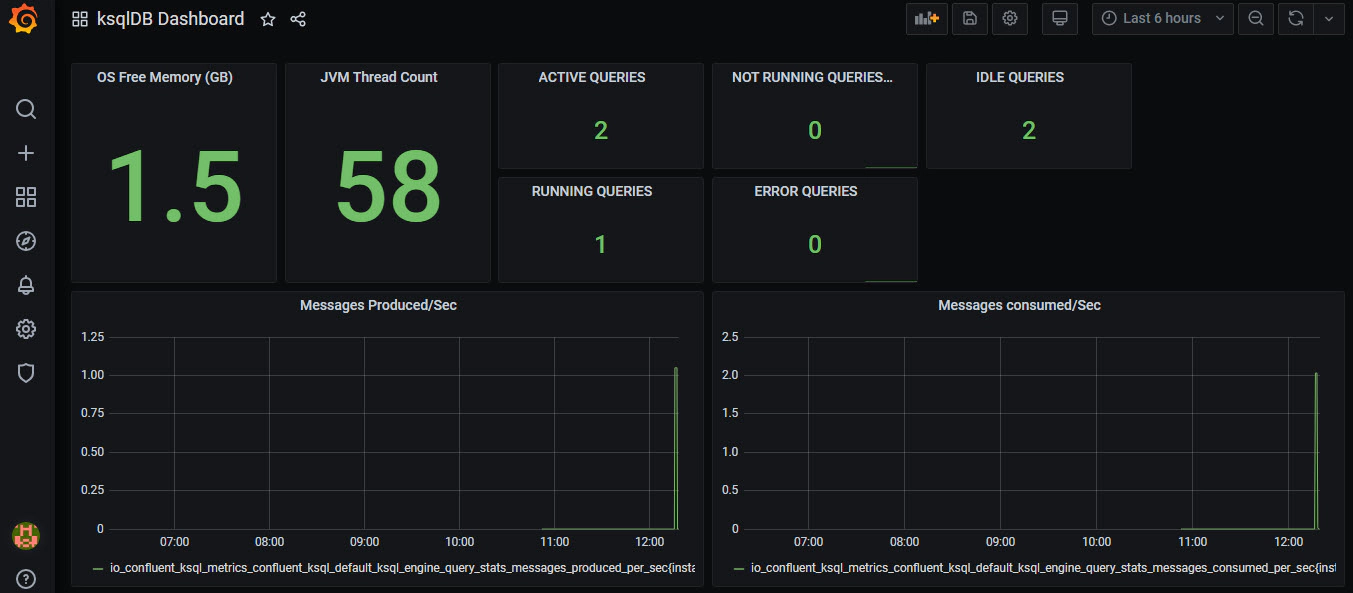Click the ACTIVE QUERIES value 2
This screenshot has width=1353, height=593.
pyautogui.click(x=601, y=130)
